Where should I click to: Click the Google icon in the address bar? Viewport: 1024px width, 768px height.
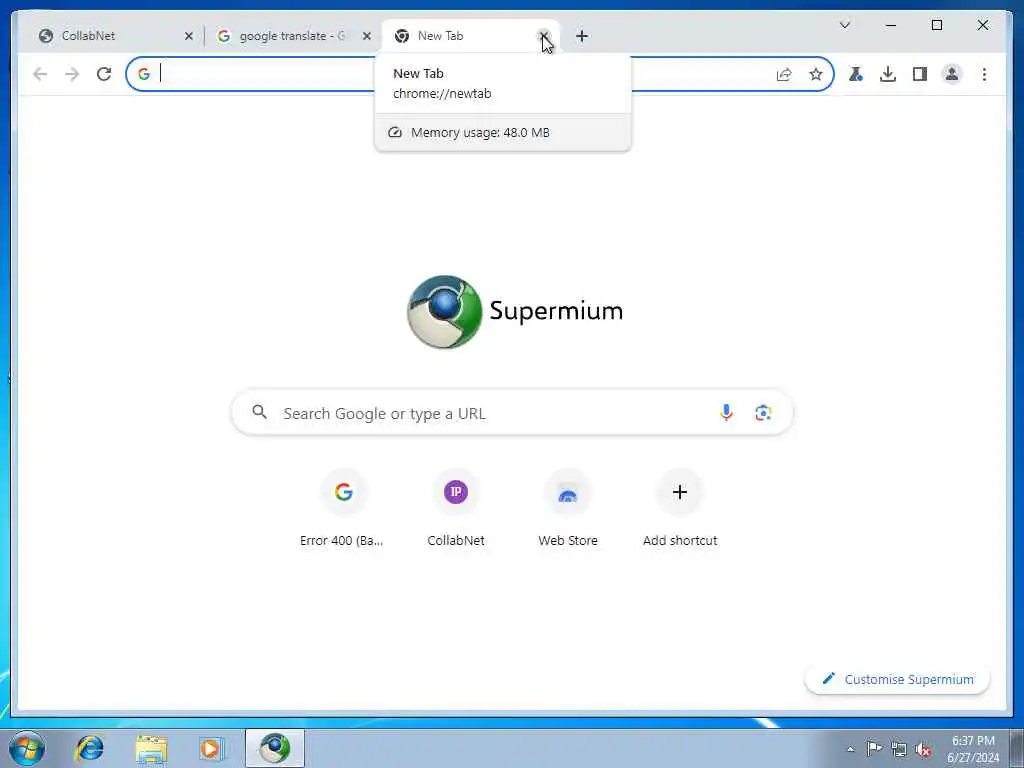(144, 74)
